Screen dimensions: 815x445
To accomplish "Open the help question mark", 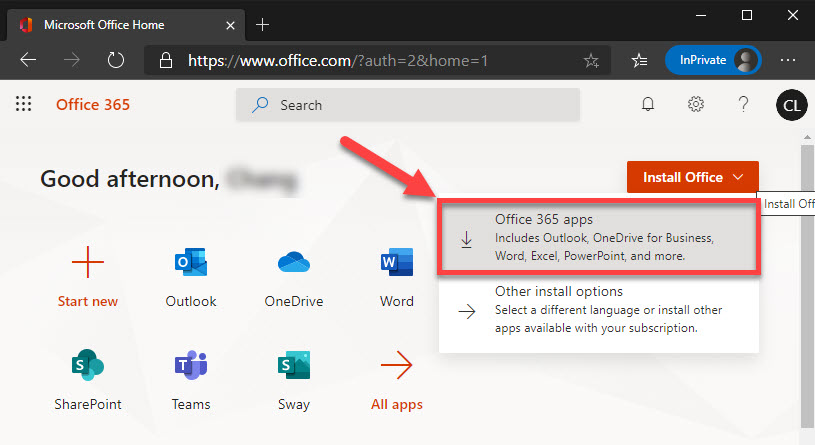I will click(743, 104).
